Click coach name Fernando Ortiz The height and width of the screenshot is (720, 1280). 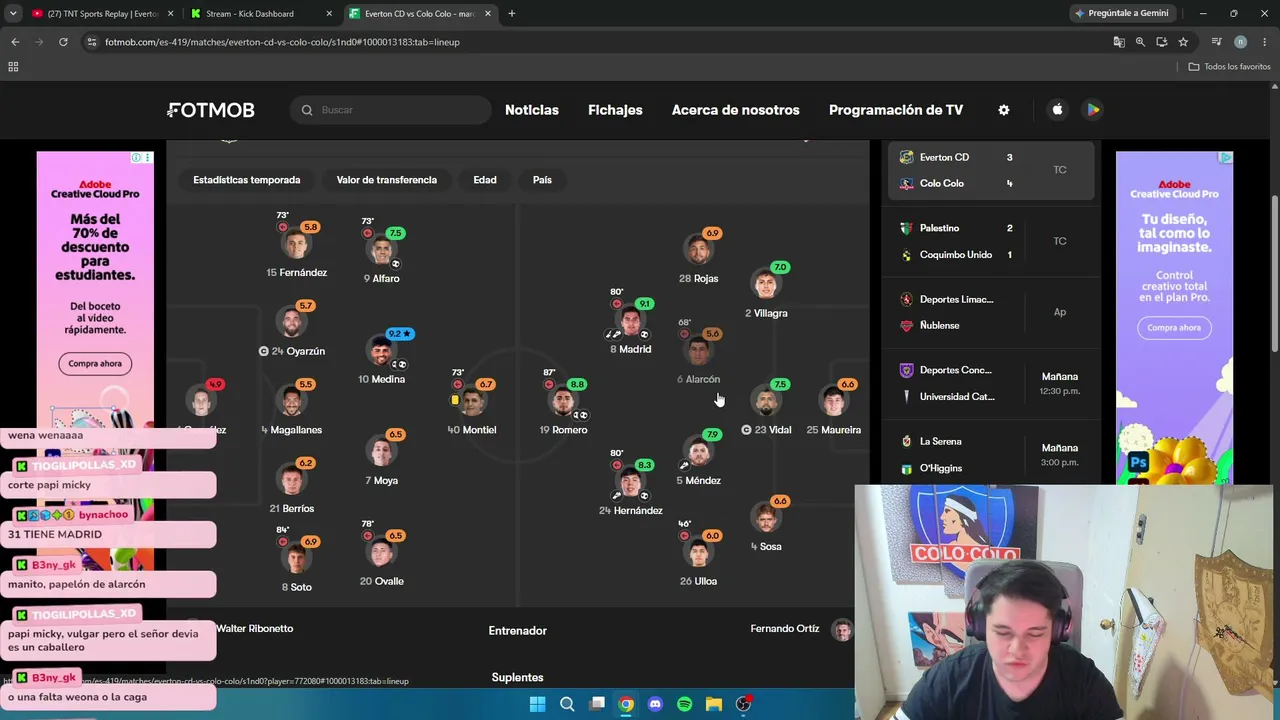pyautogui.click(x=785, y=629)
